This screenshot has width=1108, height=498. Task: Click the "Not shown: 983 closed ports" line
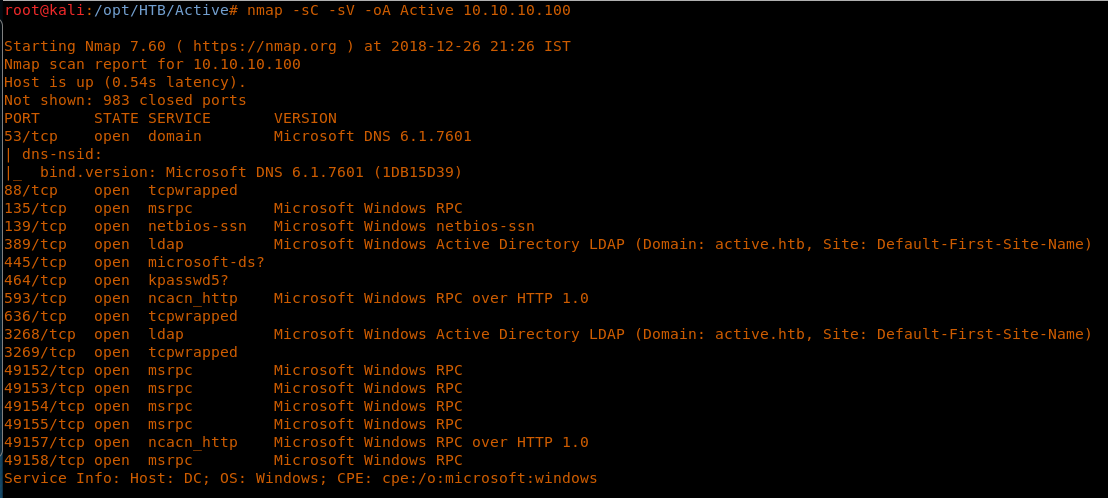(x=125, y=100)
